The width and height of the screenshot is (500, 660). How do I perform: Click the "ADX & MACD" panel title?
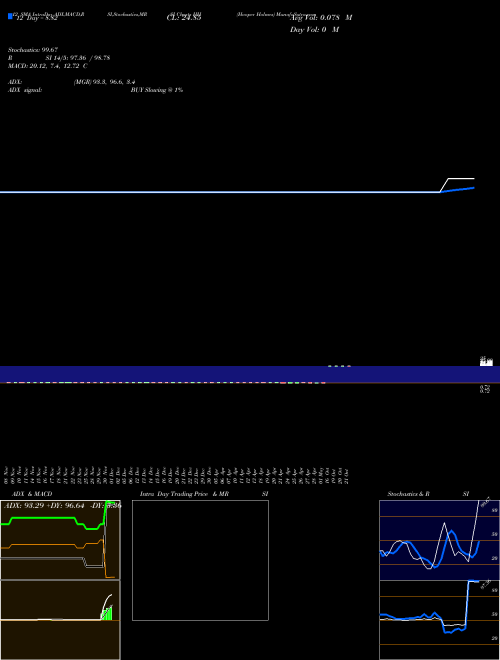click(x=32, y=494)
